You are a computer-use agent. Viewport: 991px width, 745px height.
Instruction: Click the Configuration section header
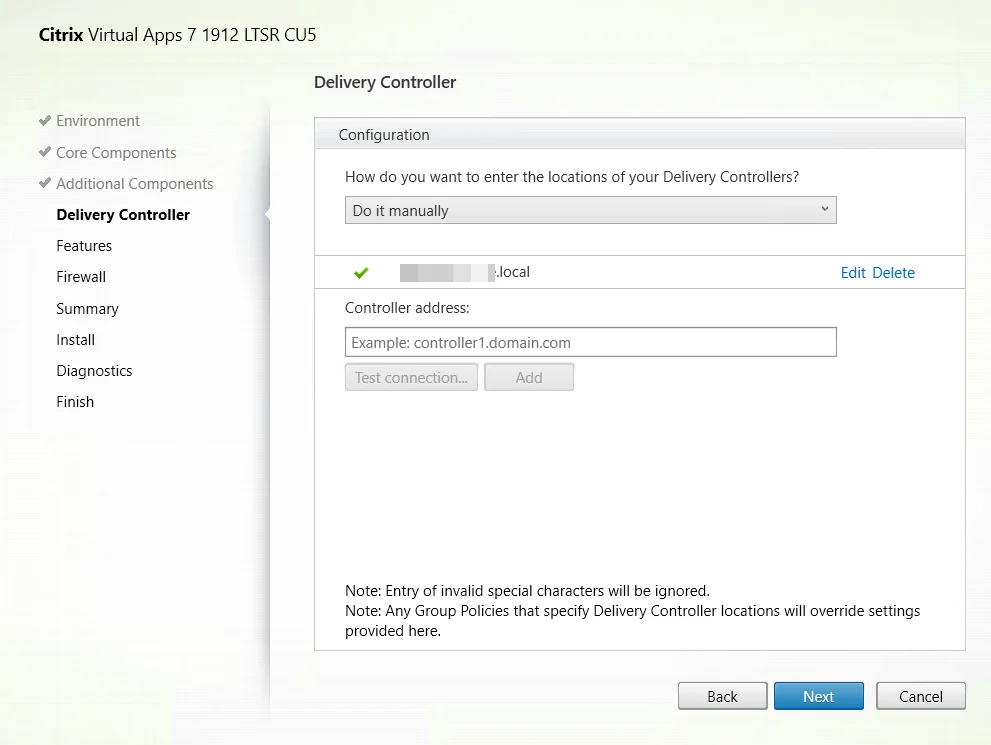click(640, 134)
